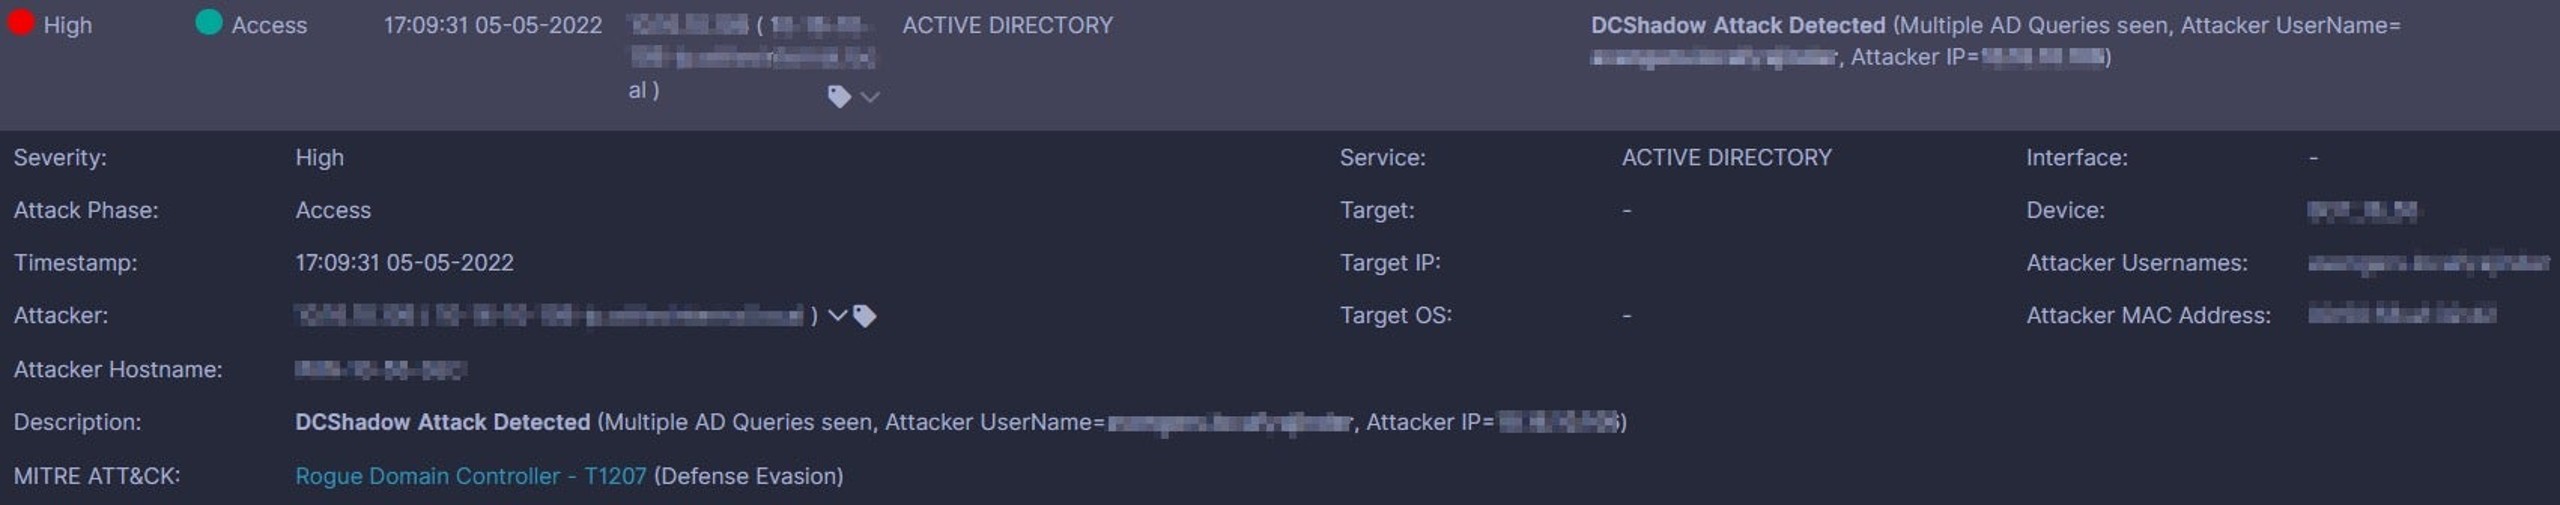The width and height of the screenshot is (2560, 505).
Task: Click the High value next to Severity
Action: pos(320,158)
